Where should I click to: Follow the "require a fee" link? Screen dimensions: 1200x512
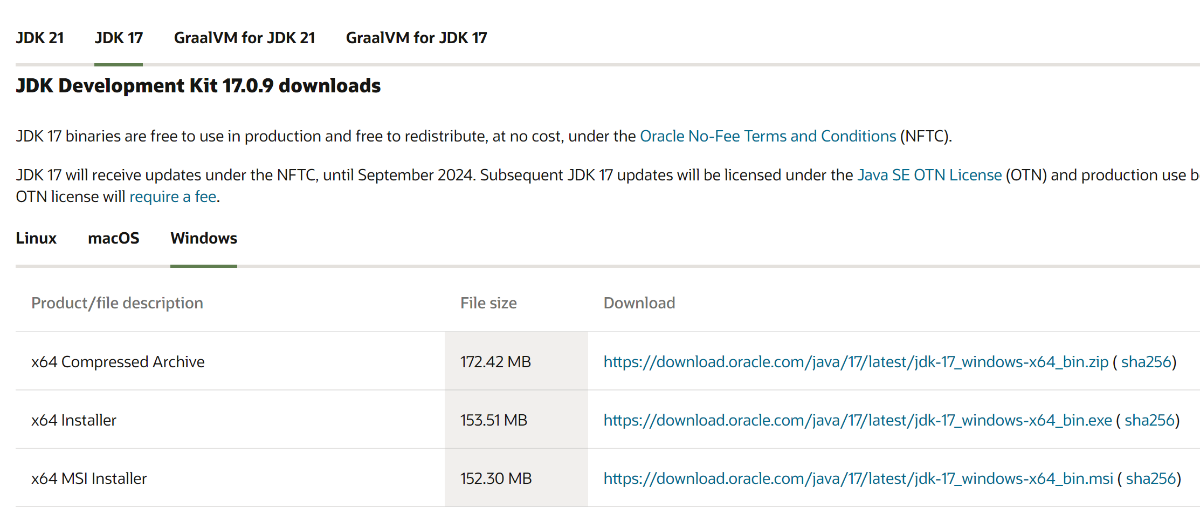(x=173, y=197)
